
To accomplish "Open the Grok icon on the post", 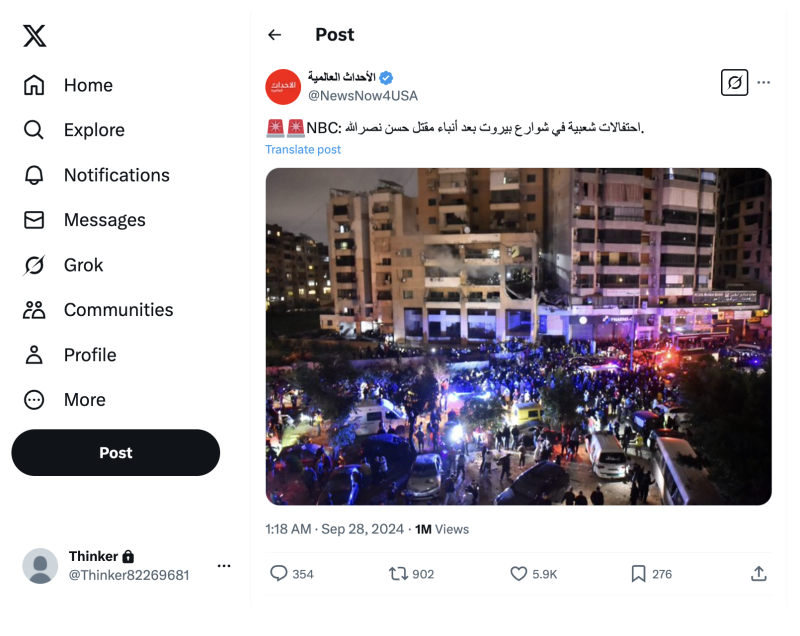I will coord(734,82).
